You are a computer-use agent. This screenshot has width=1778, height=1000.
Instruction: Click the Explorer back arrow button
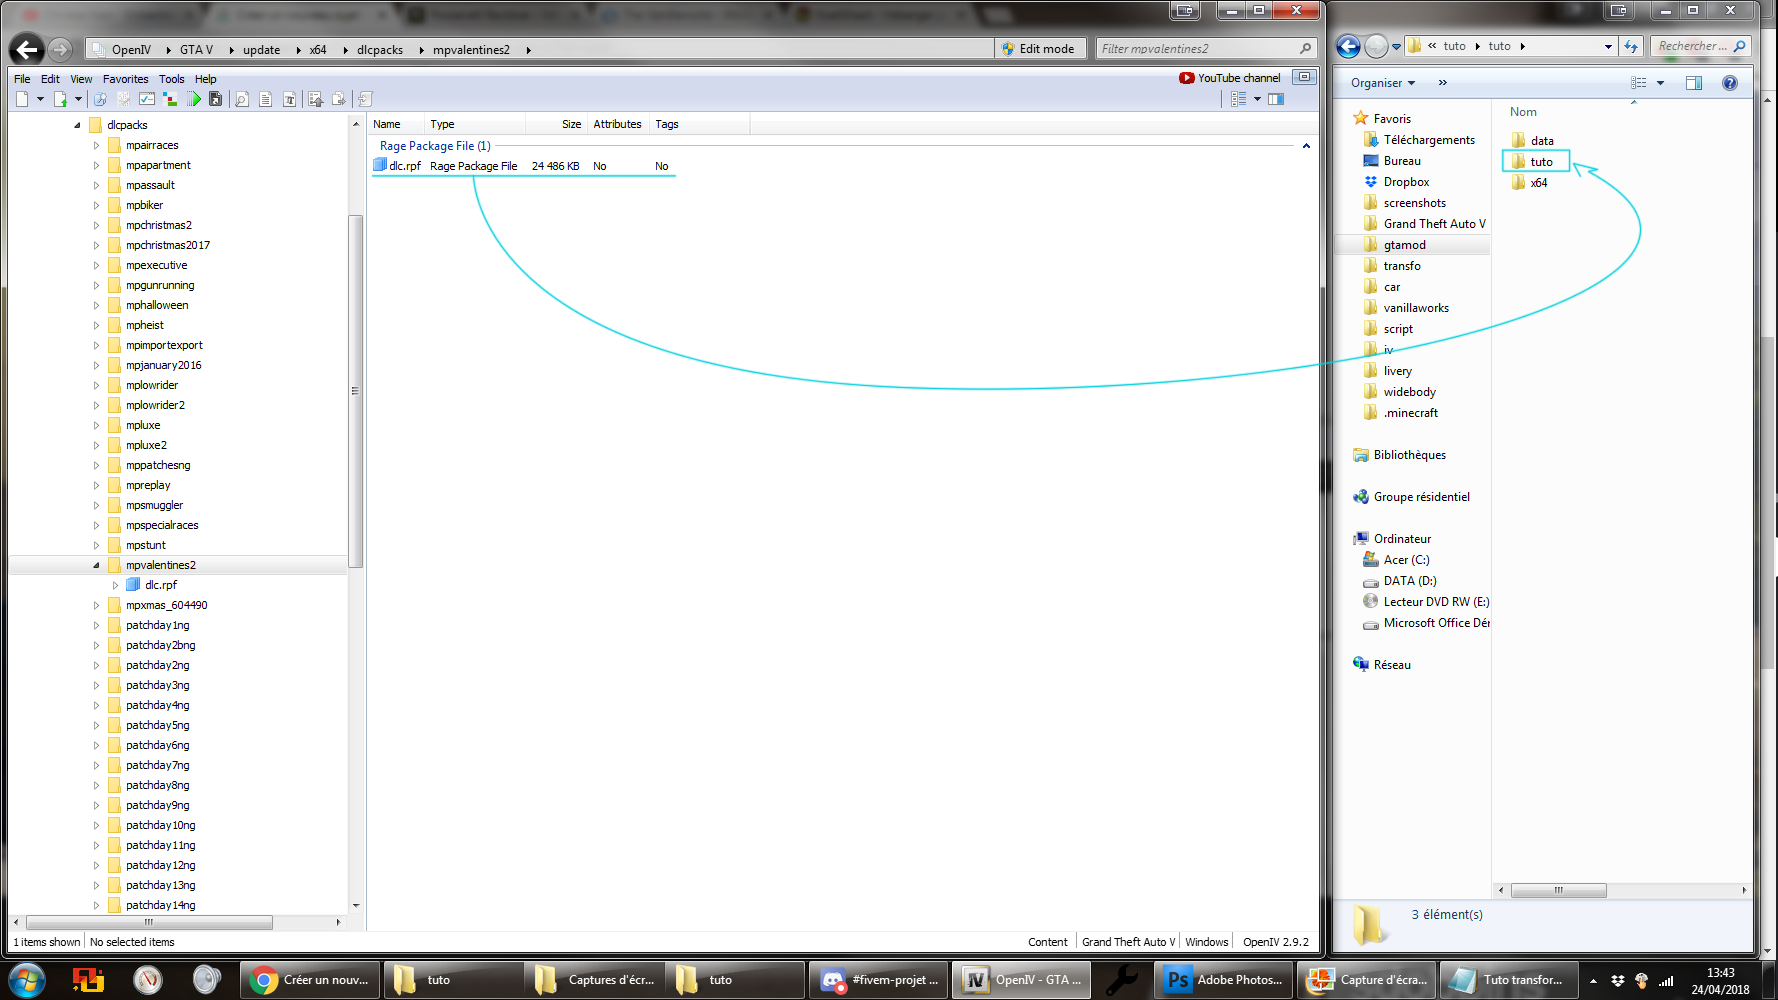point(1348,46)
